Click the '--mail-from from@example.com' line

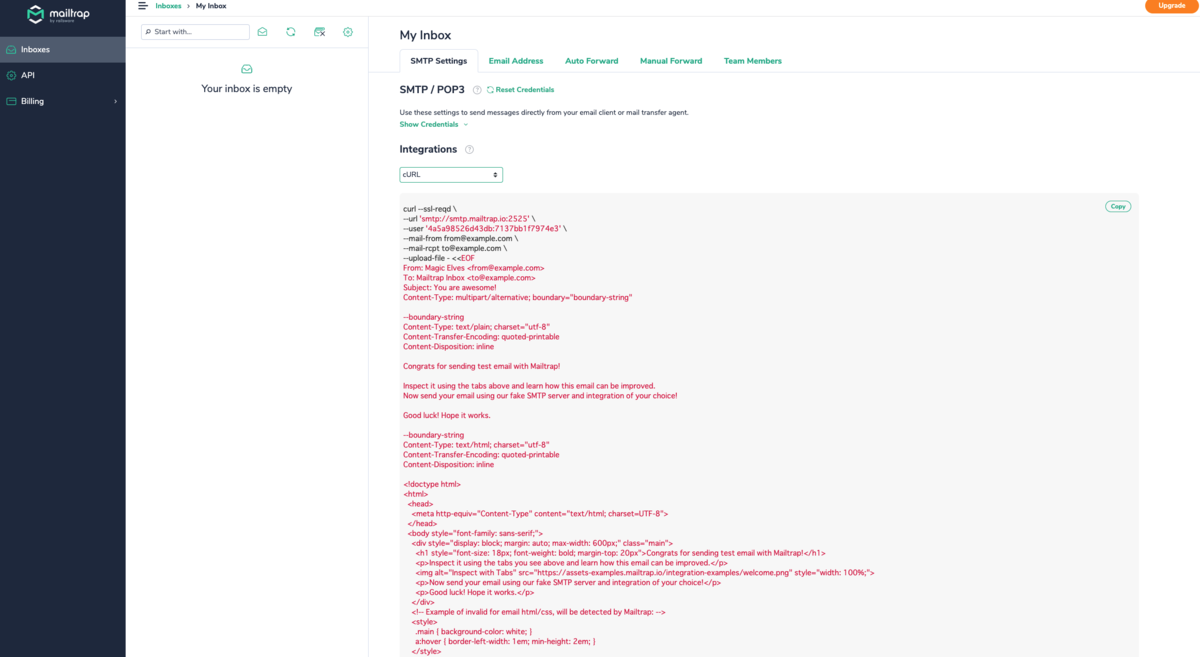pyautogui.click(x=460, y=238)
